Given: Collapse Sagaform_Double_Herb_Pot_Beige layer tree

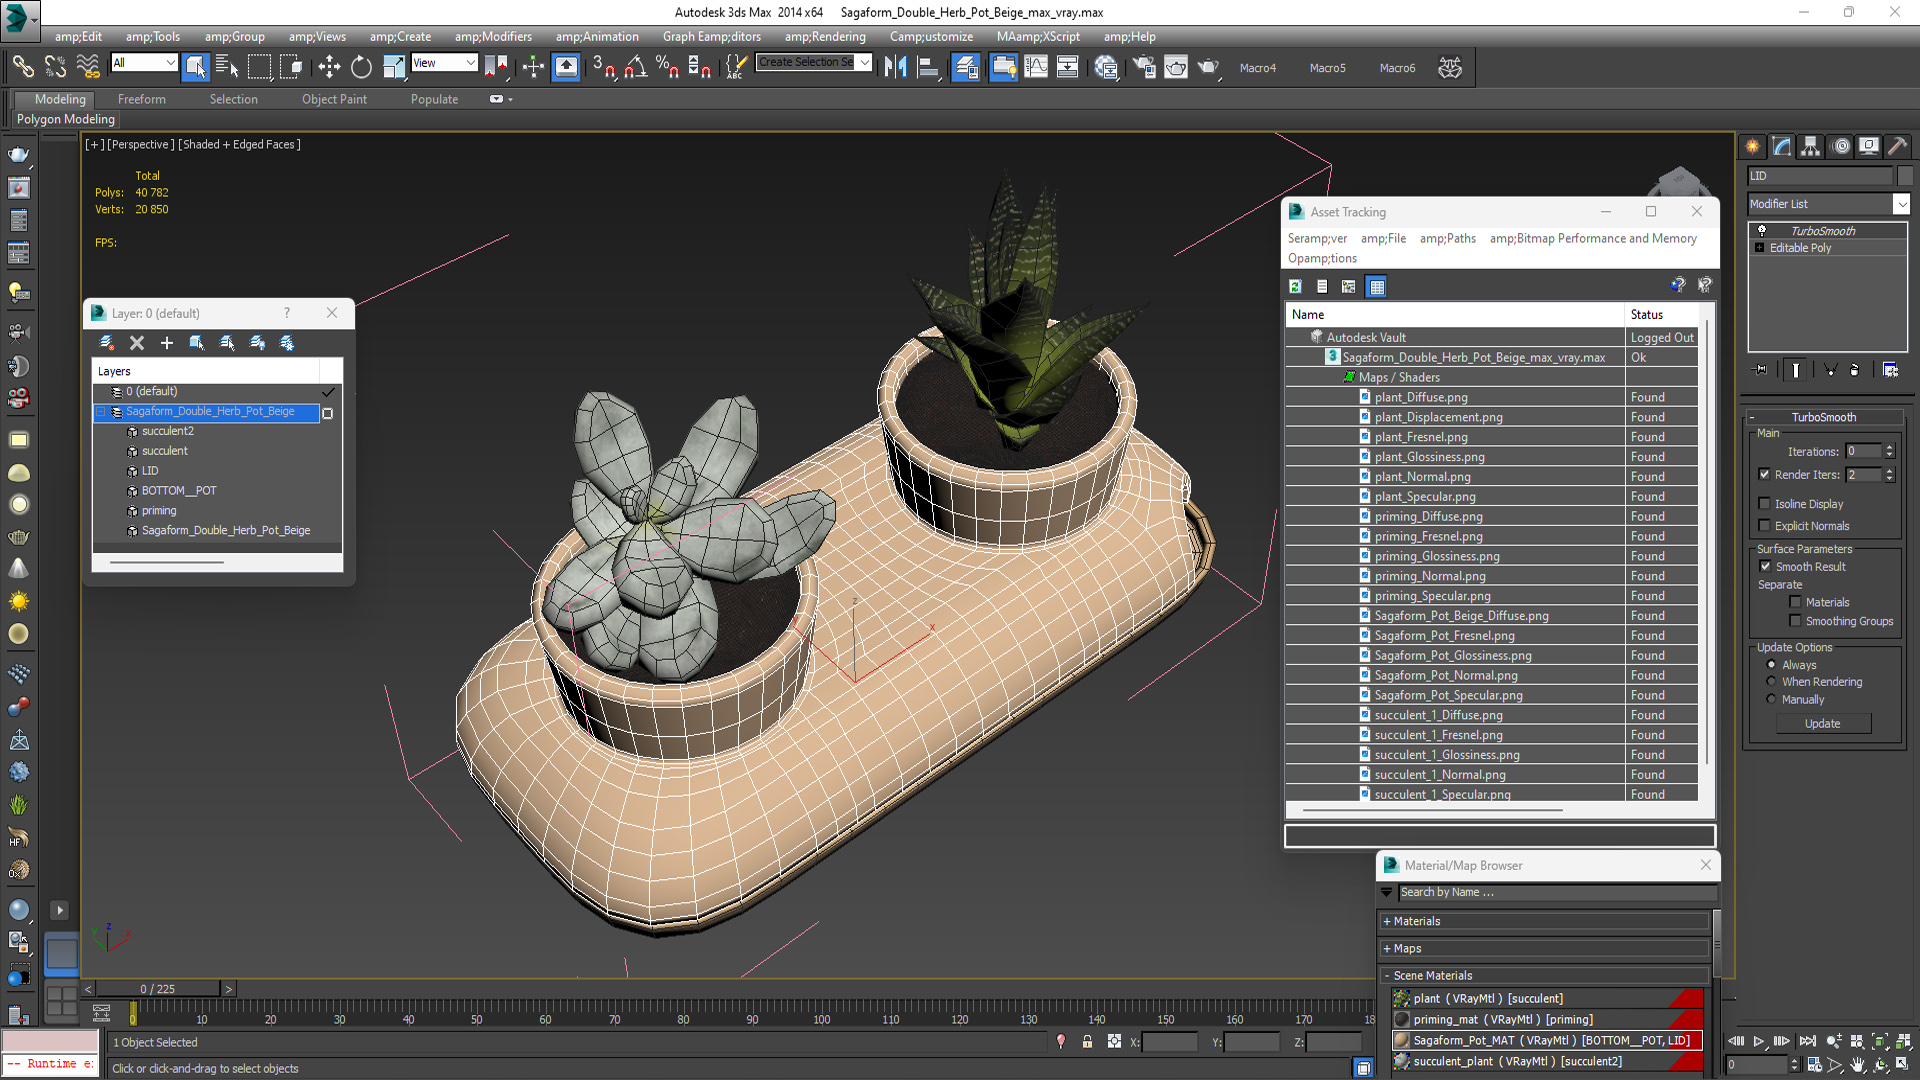Looking at the screenshot, I should point(101,411).
